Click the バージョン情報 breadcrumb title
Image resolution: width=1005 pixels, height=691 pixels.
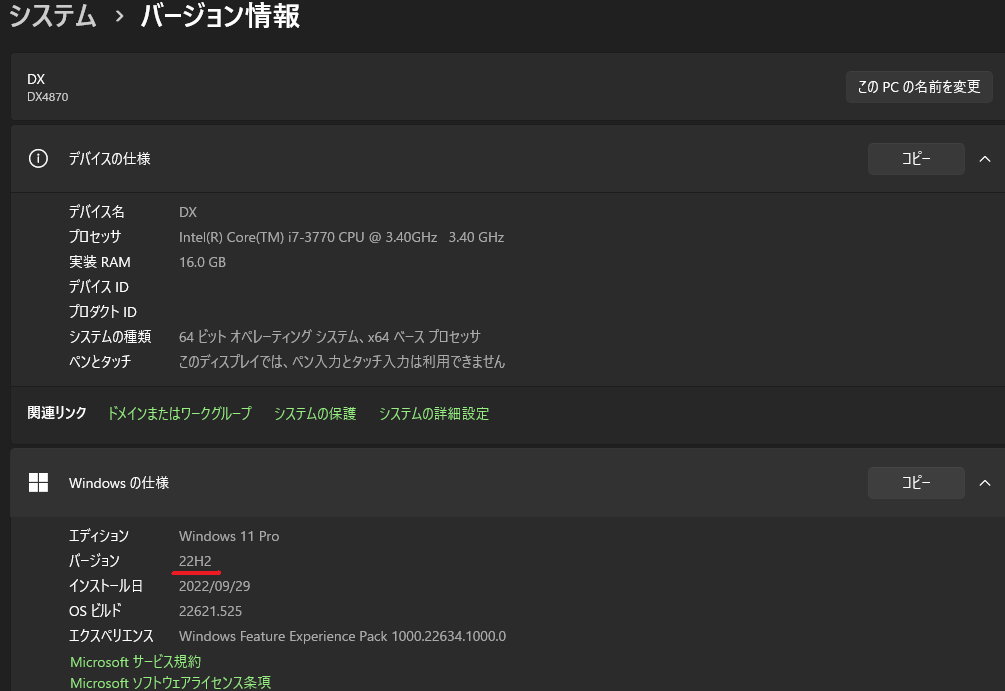(220, 15)
